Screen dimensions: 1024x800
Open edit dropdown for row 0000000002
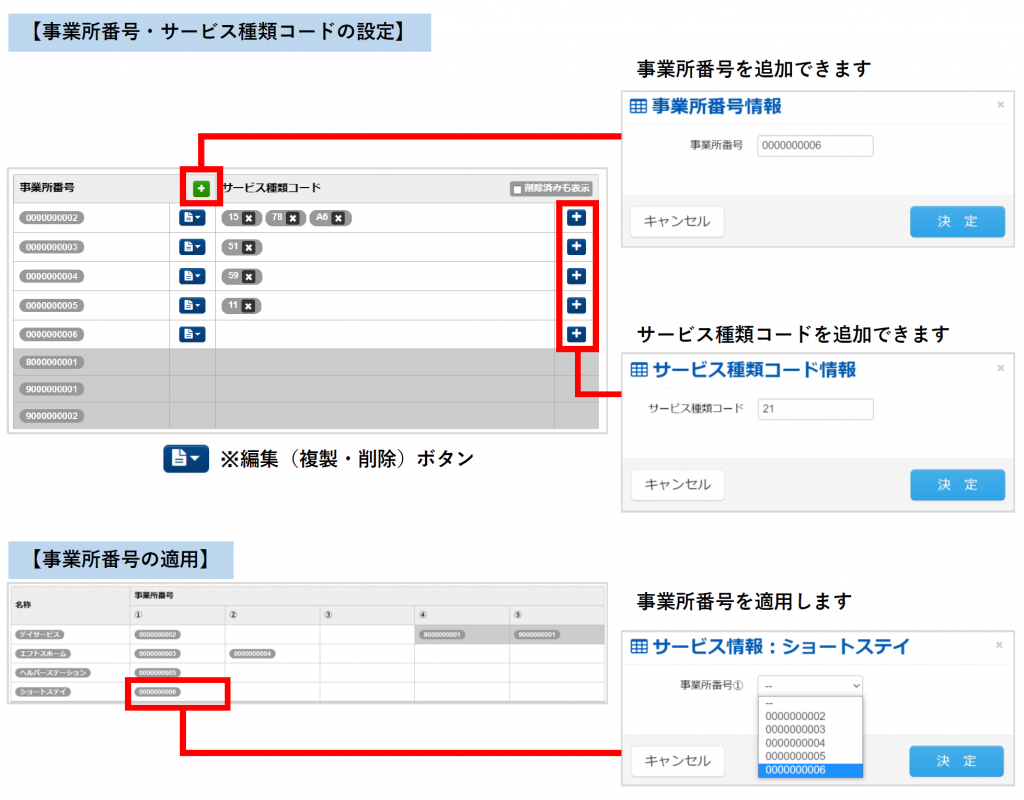[191, 218]
